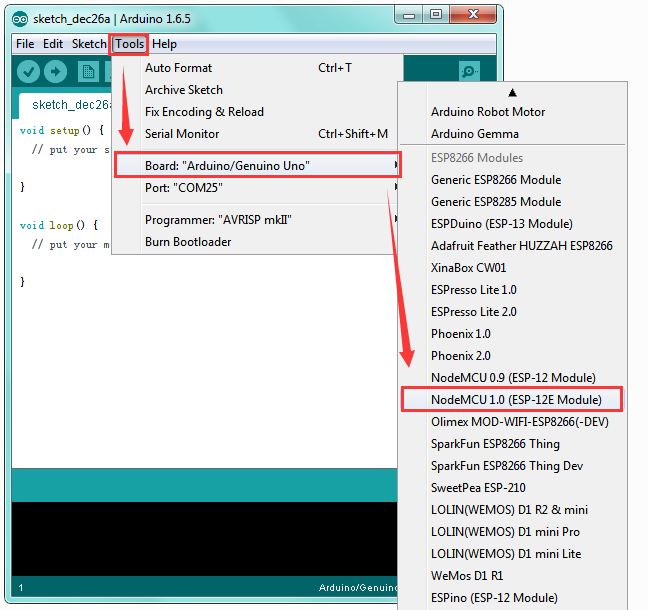
Task: Open the Serial Monitor magnifier icon
Action: (469, 71)
